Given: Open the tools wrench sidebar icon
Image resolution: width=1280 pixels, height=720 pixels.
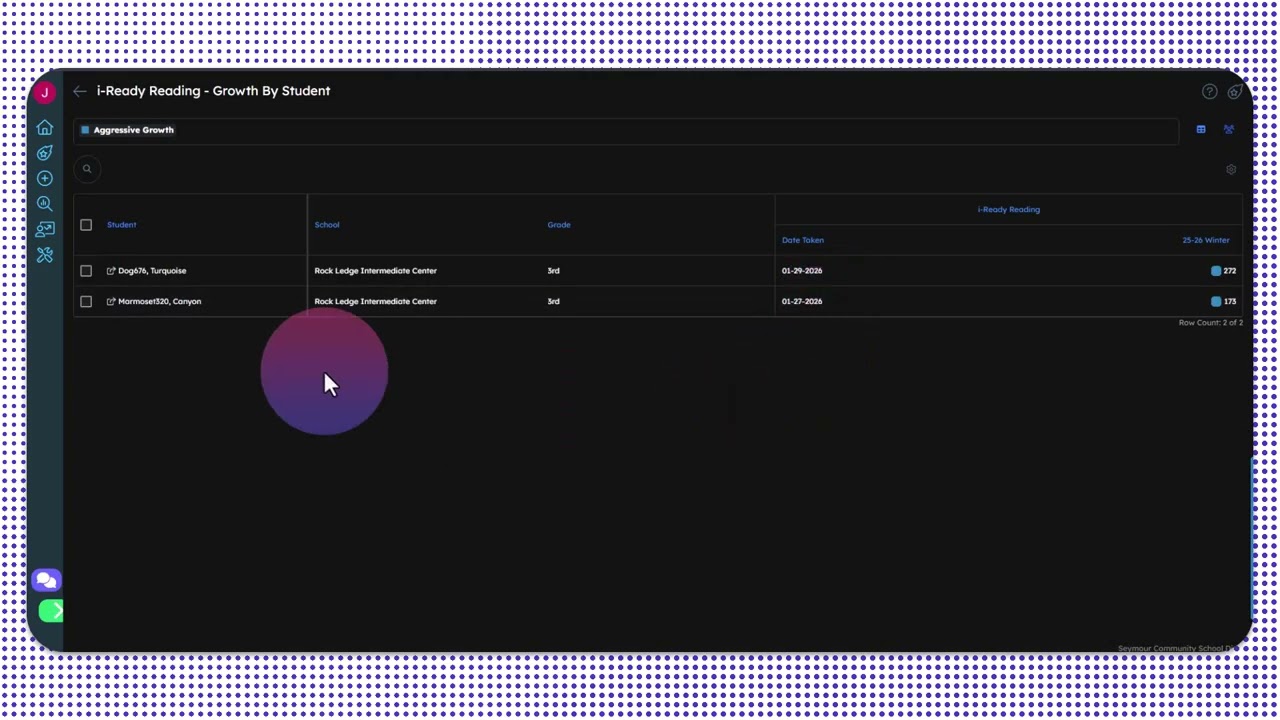Looking at the screenshot, I should (45, 255).
